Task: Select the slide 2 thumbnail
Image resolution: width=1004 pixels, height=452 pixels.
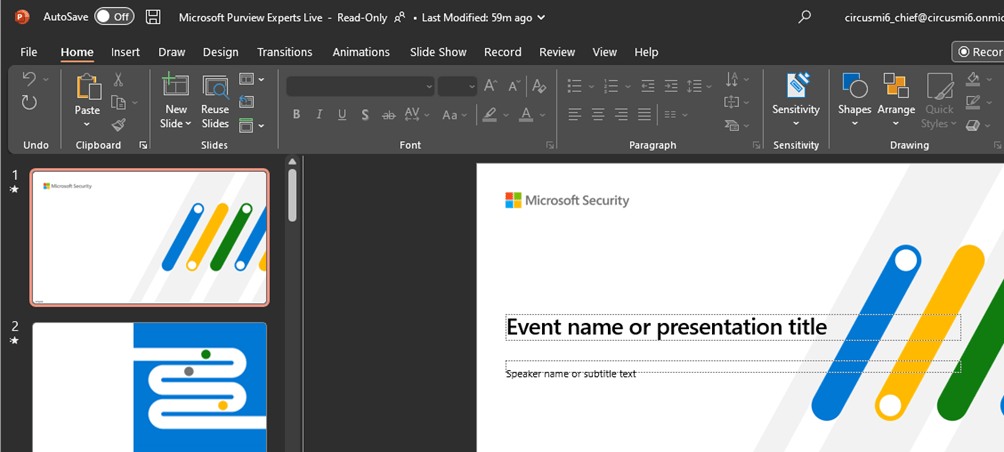Action: pyautogui.click(x=150, y=386)
